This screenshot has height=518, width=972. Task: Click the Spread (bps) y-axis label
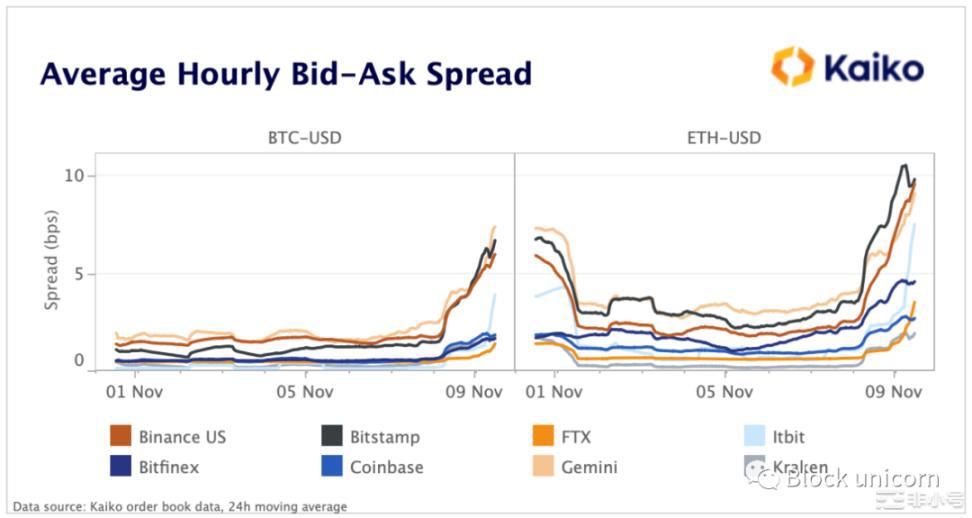pyautogui.click(x=52, y=260)
